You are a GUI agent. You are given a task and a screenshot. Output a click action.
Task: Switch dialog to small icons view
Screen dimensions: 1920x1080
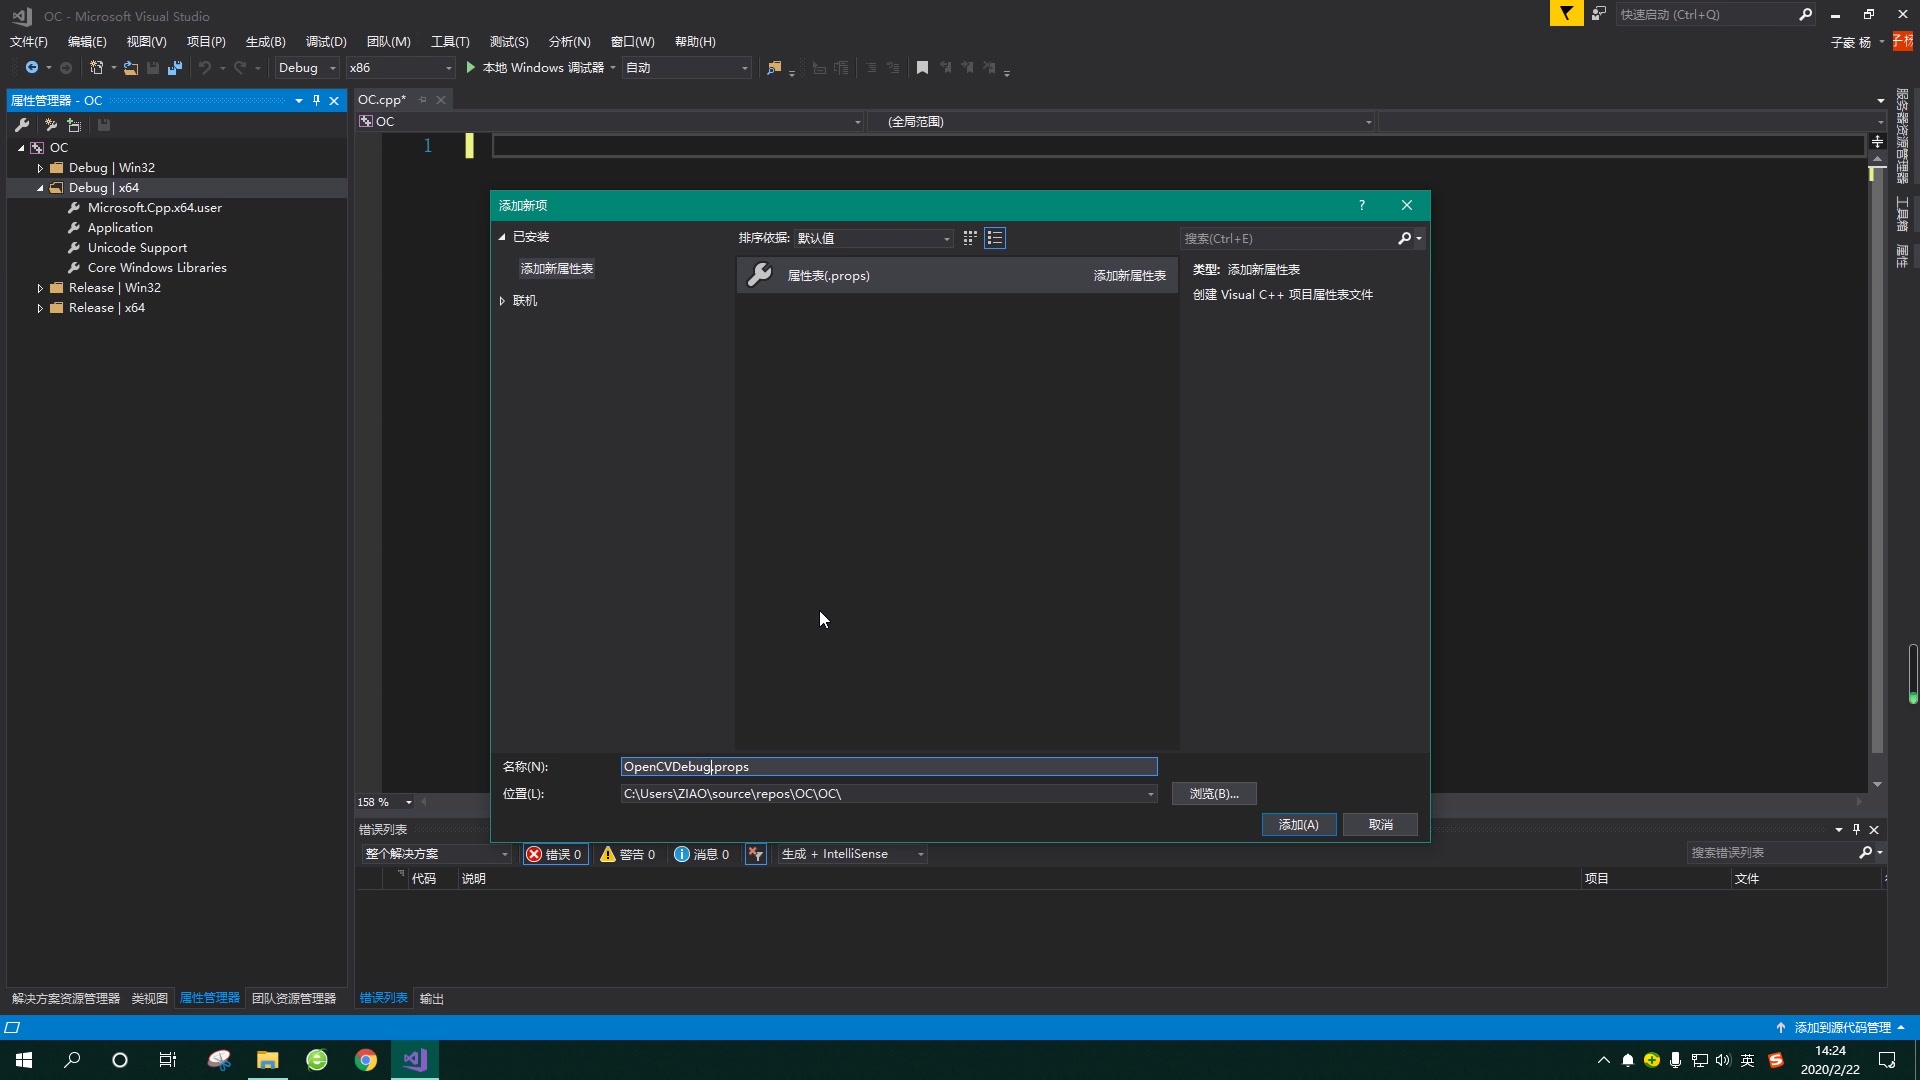tap(970, 238)
